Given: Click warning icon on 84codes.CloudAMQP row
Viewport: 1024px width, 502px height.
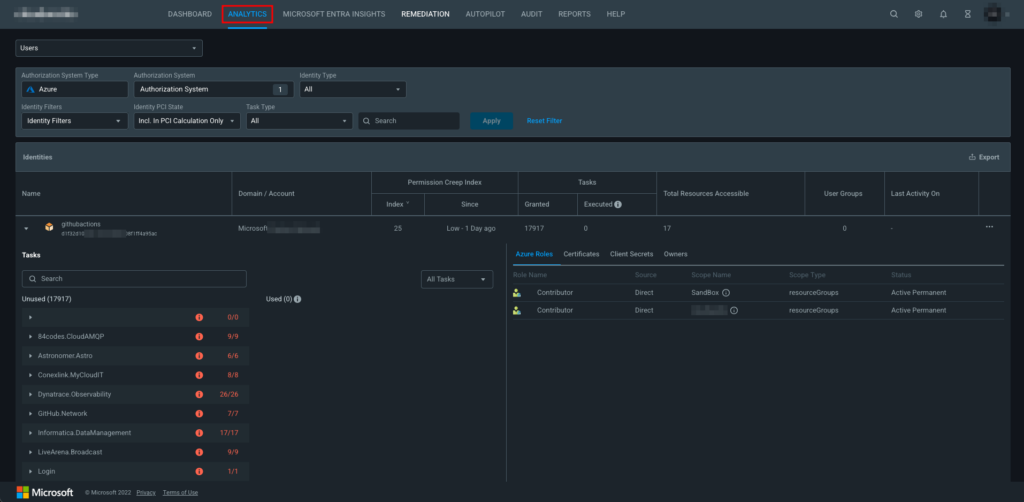Looking at the screenshot, I should coord(199,337).
